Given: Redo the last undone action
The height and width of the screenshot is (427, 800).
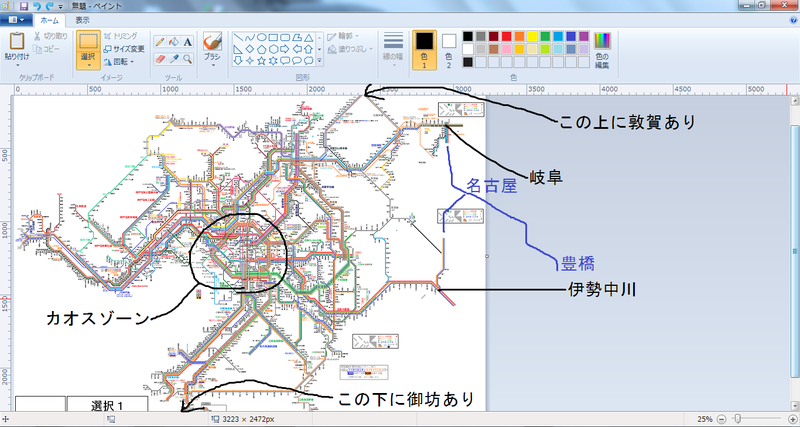Looking at the screenshot, I should coord(49,6).
